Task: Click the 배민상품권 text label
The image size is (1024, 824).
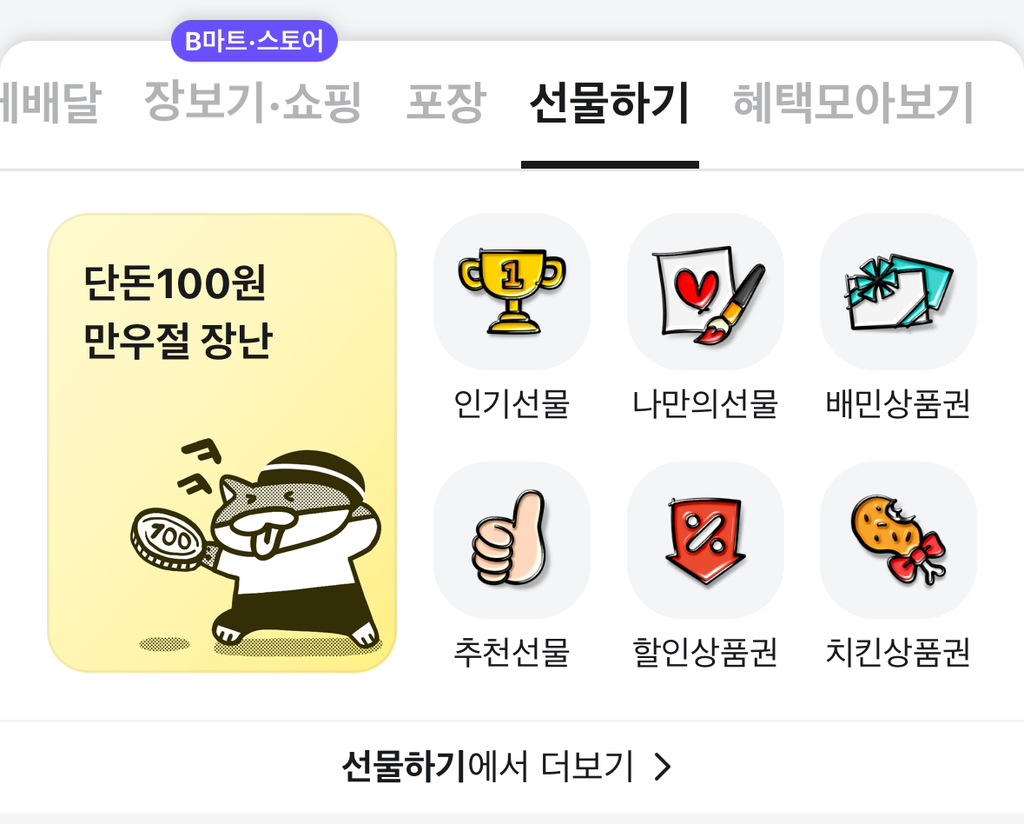Action: (899, 404)
